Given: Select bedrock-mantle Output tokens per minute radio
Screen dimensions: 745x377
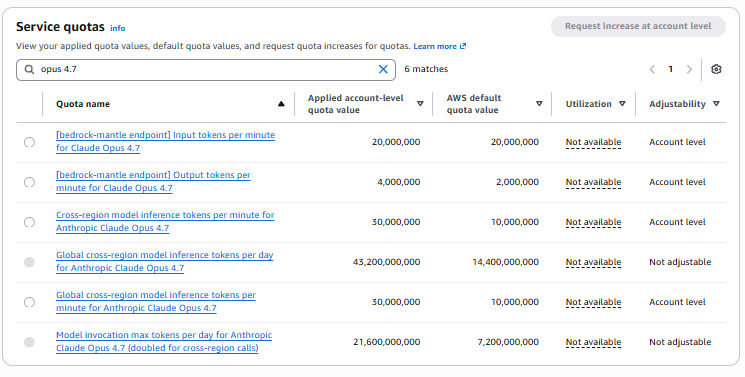Looking at the screenshot, I should pos(29,182).
